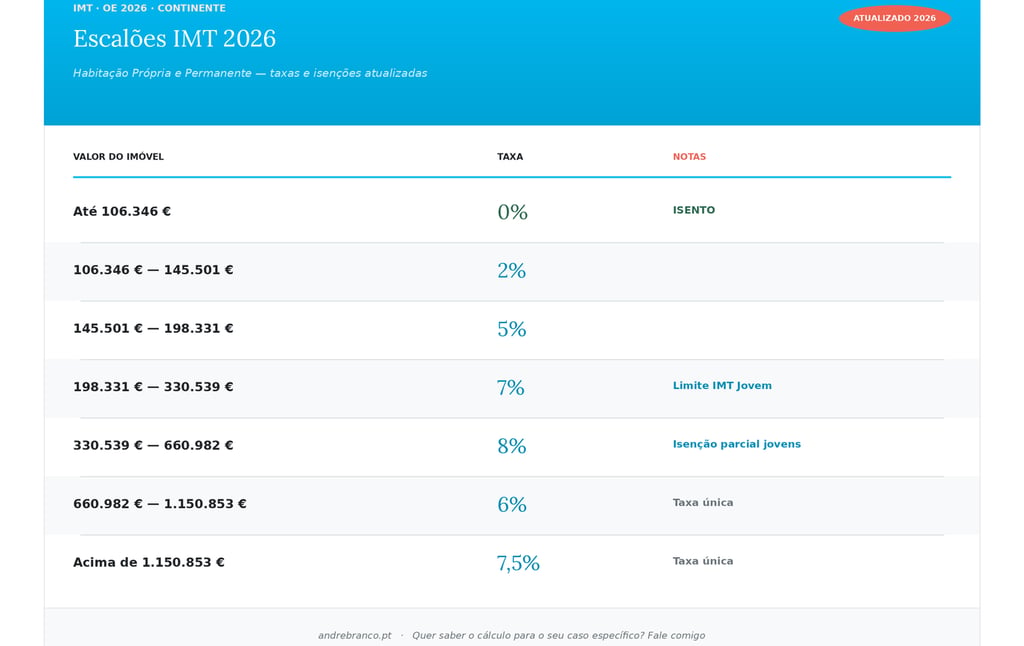
Task: Click the 7% rate value
Action: 511,387
